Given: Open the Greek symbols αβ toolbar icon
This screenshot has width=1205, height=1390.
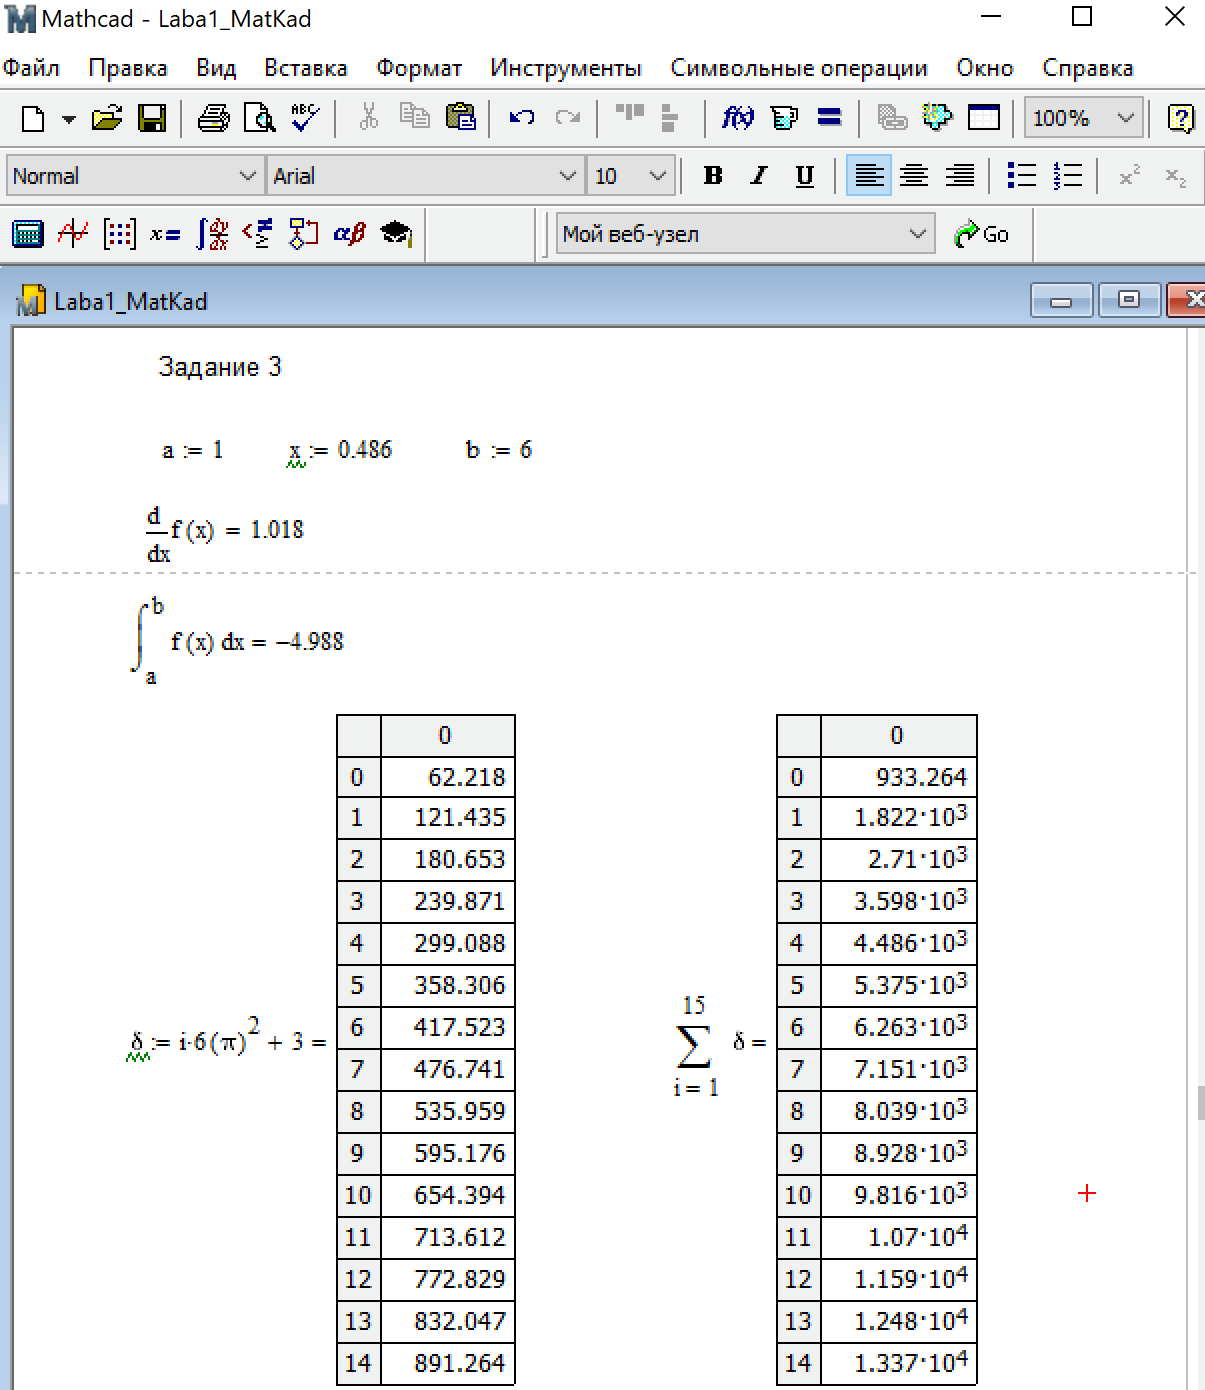Looking at the screenshot, I should (349, 234).
